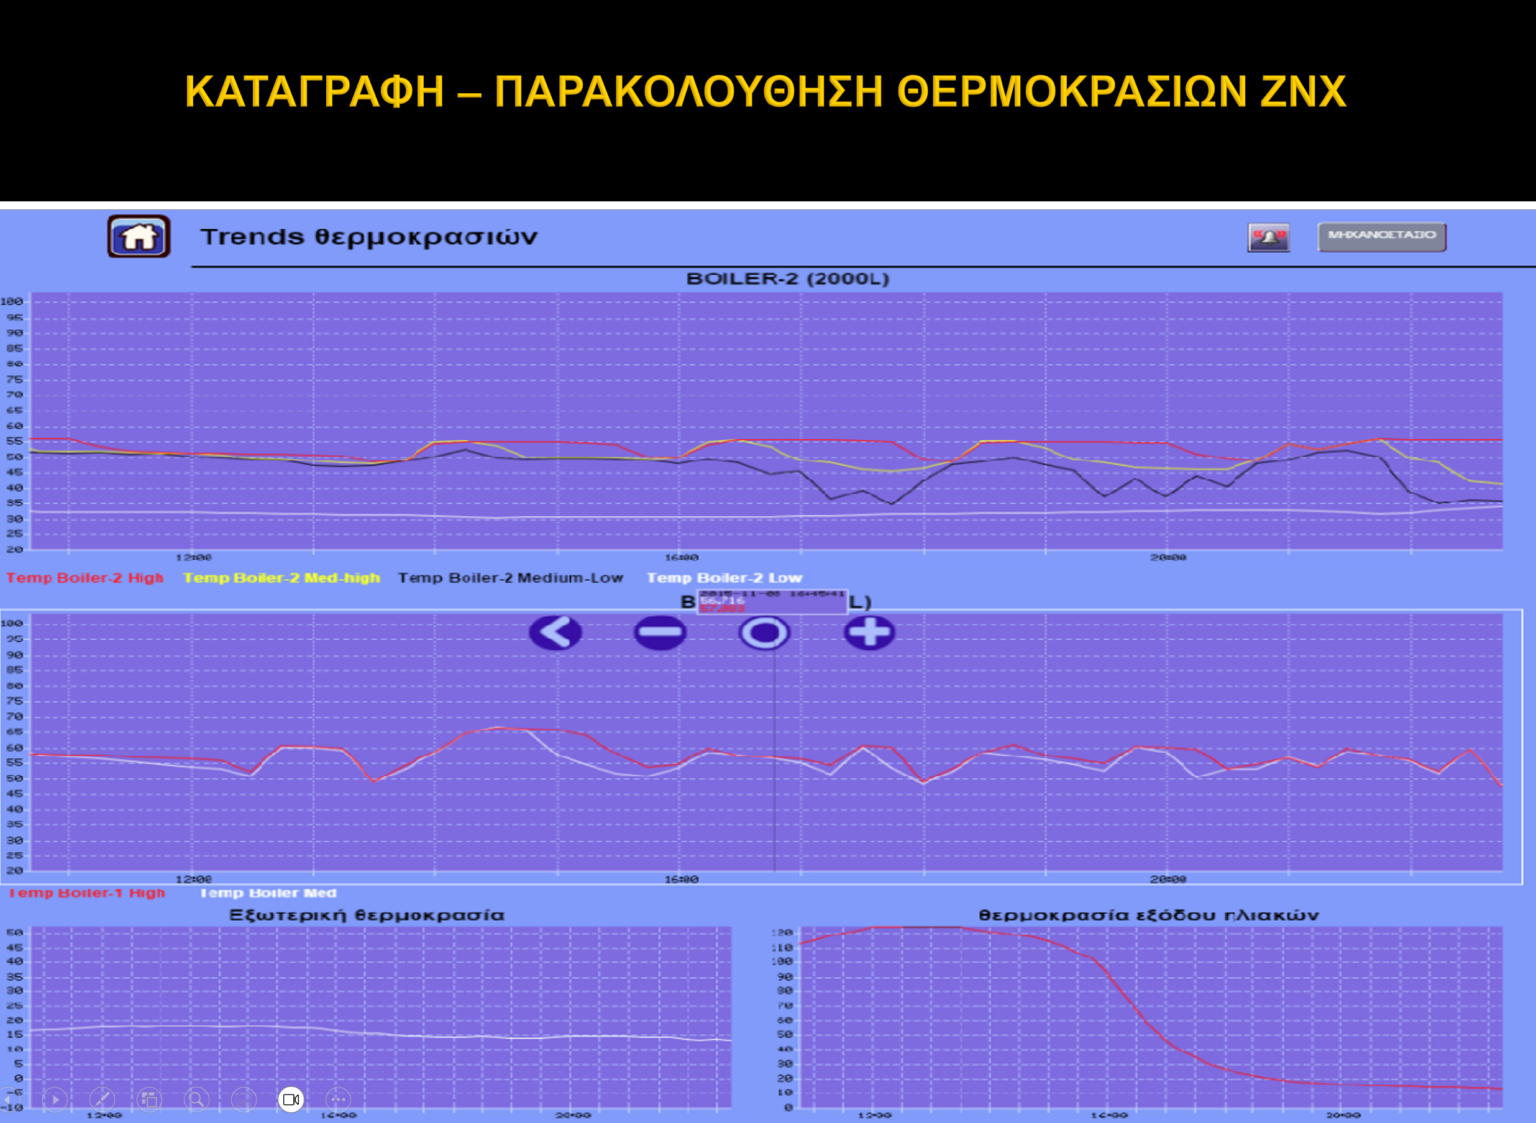The width and height of the screenshot is (1536, 1123).
Task: Open the alarms bell icon
Action: point(1269,237)
